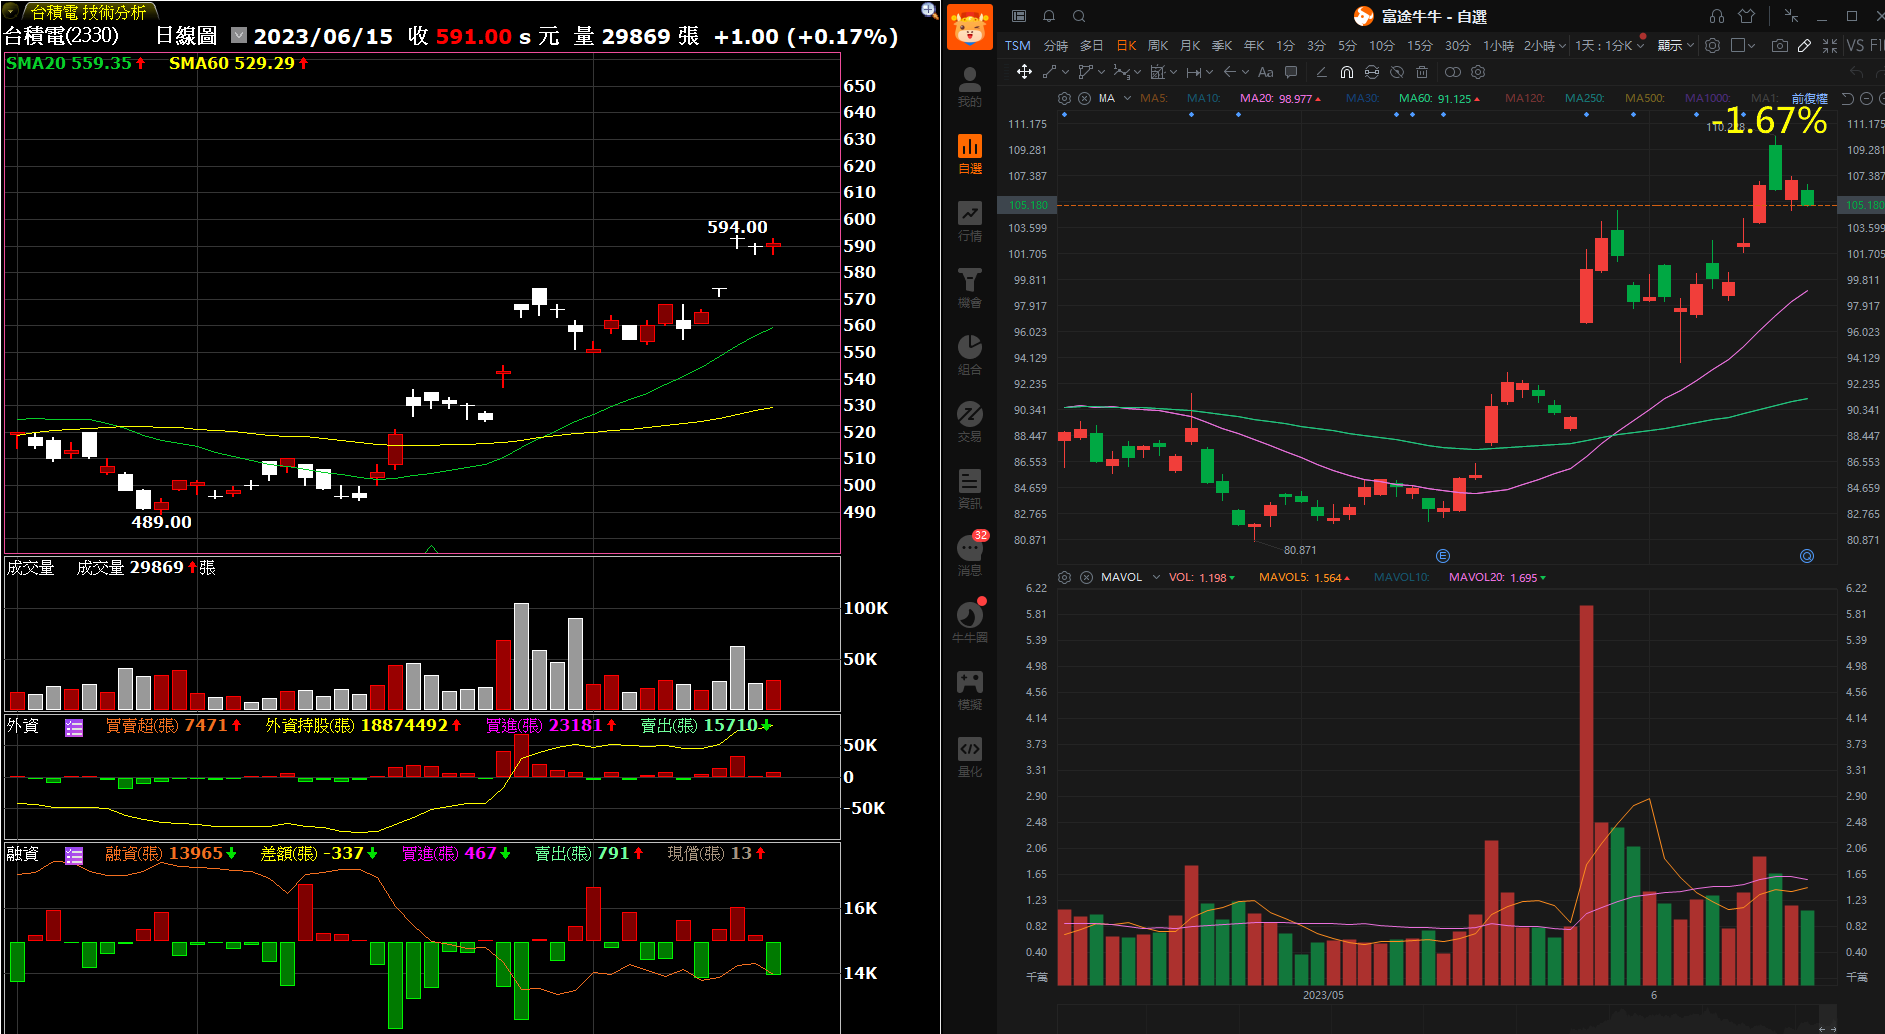Toggle hide drawings eye icon

pos(1397,72)
